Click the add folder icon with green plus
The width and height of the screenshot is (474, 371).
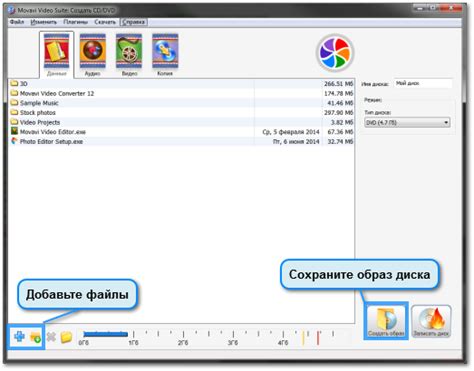pyautogui.click(x=35, y=337)
